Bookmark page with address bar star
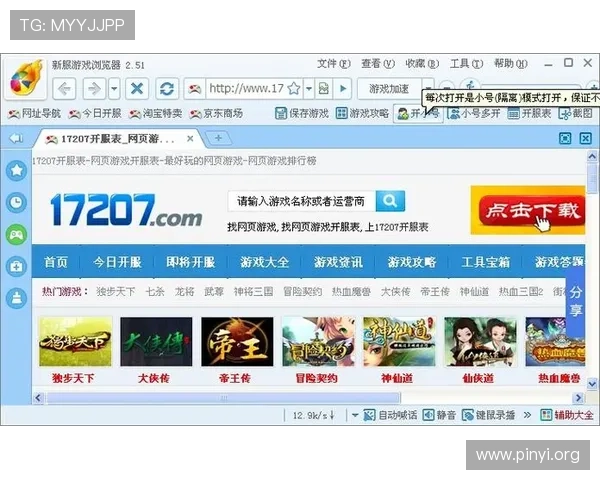 tap(294, 89)
